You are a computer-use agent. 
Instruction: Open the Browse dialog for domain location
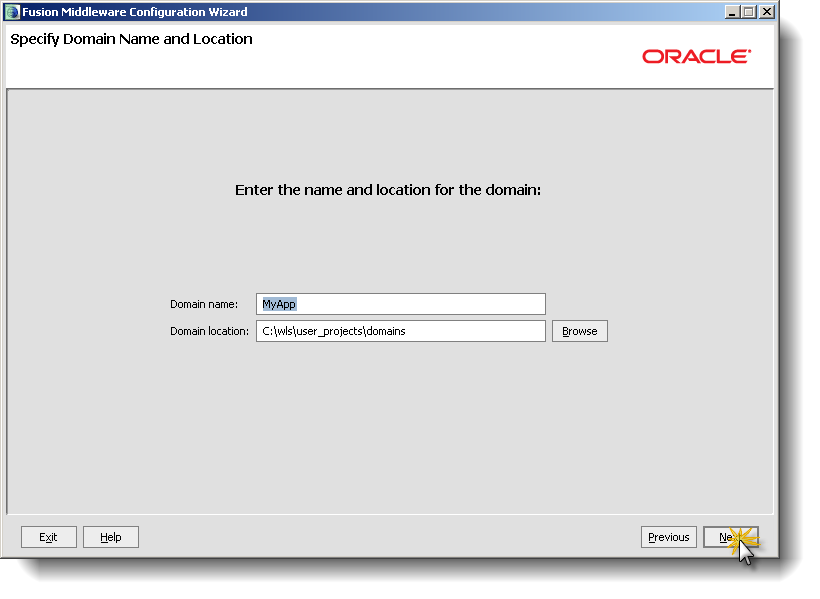pos(579,330)
